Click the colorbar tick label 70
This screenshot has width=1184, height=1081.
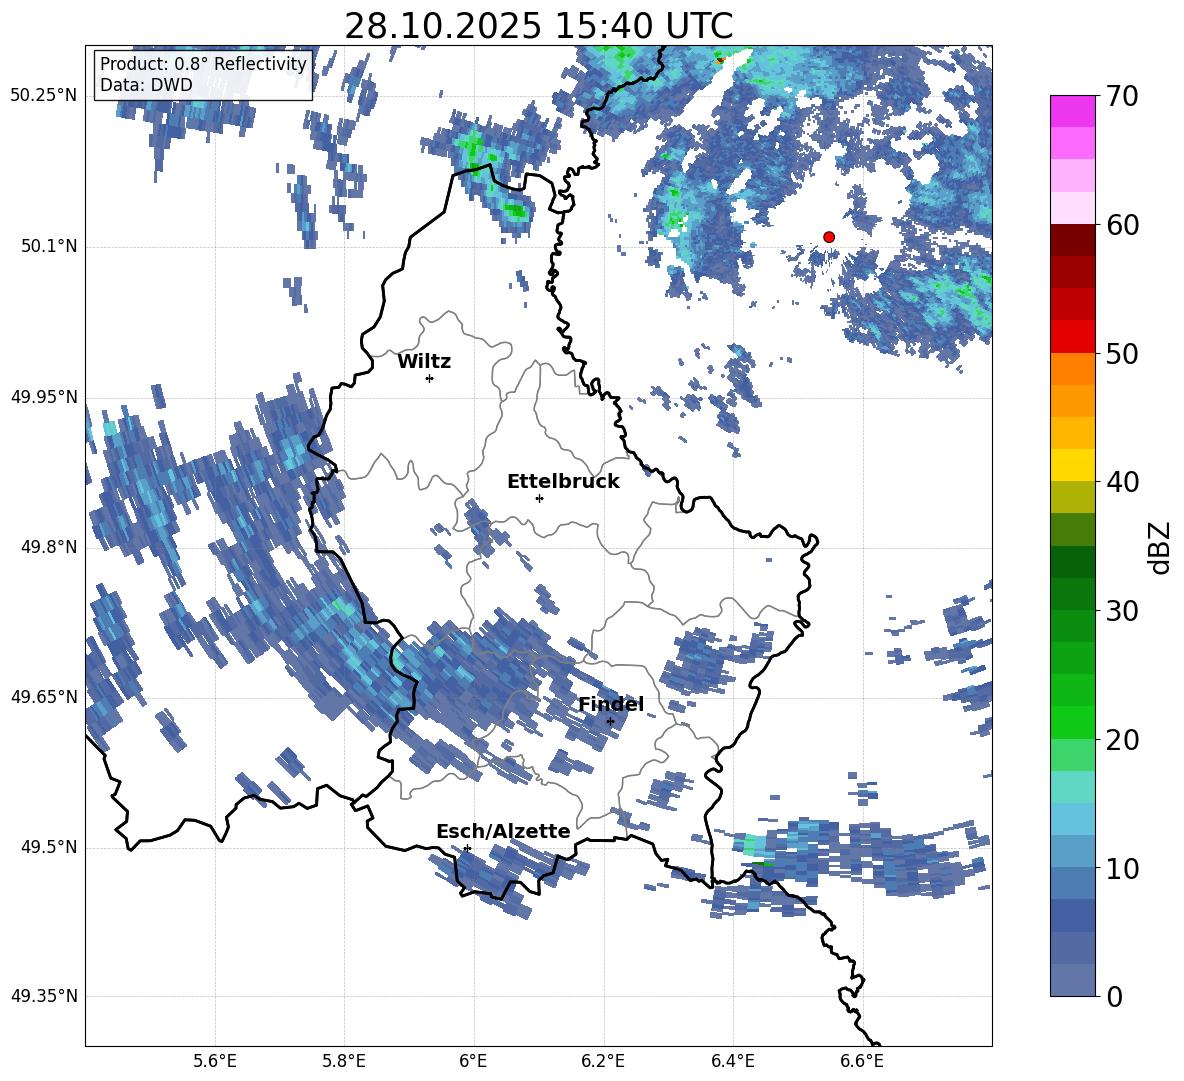(x=1122, y=96)
